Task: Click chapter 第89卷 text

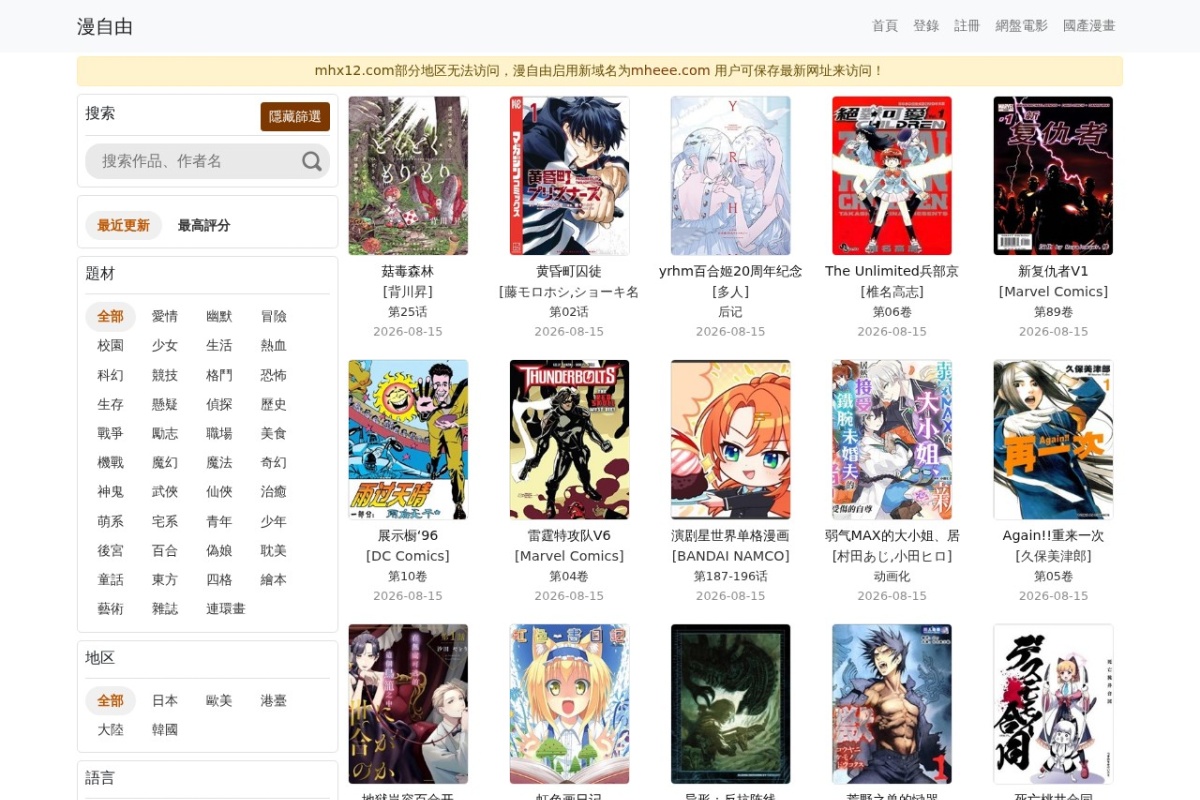Action: pos(1053,312)
